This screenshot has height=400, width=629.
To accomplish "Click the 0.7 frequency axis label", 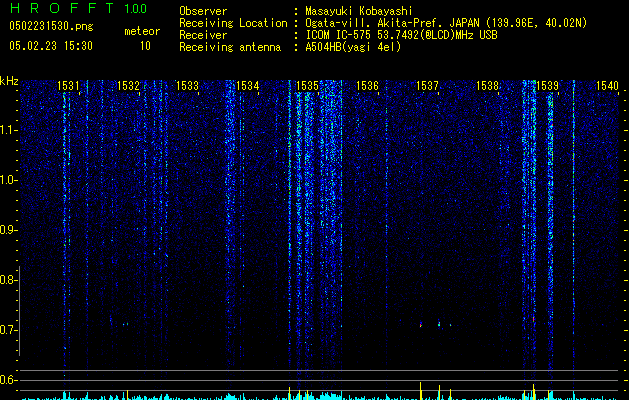I will [8, 330].
